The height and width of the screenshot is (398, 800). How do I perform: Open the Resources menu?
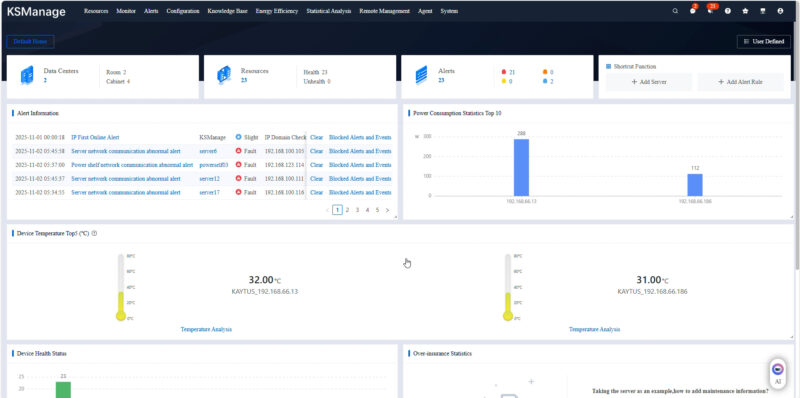[96, 11]
